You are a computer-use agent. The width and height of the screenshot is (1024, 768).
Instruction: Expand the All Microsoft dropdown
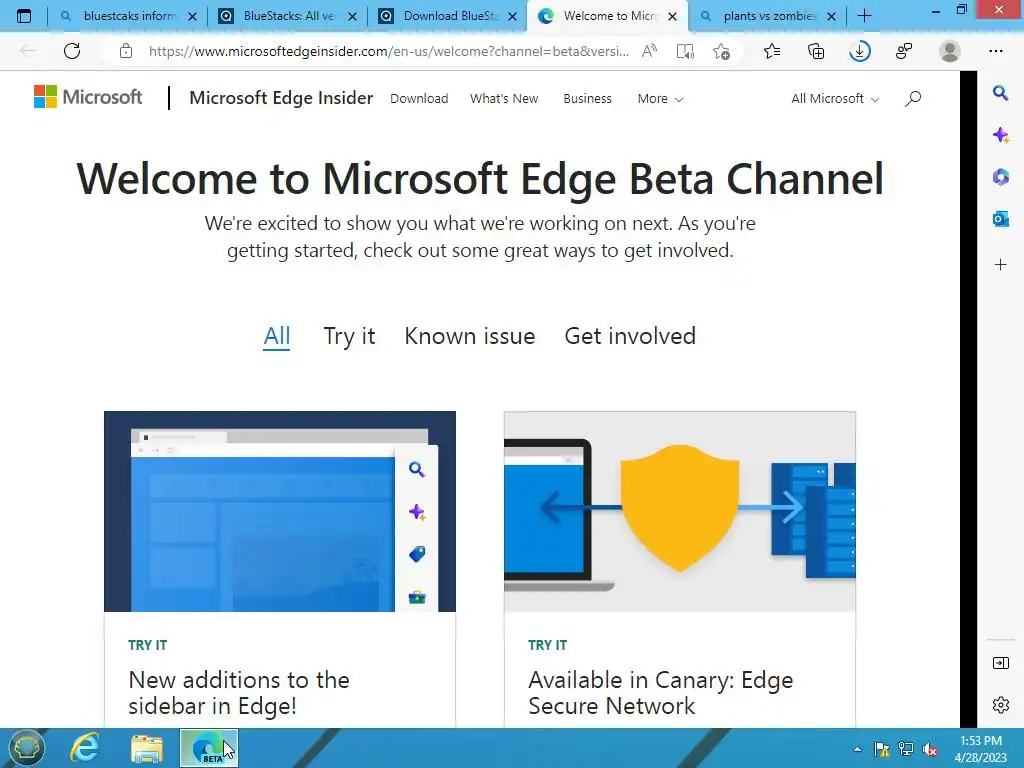(x=835, y=99)
